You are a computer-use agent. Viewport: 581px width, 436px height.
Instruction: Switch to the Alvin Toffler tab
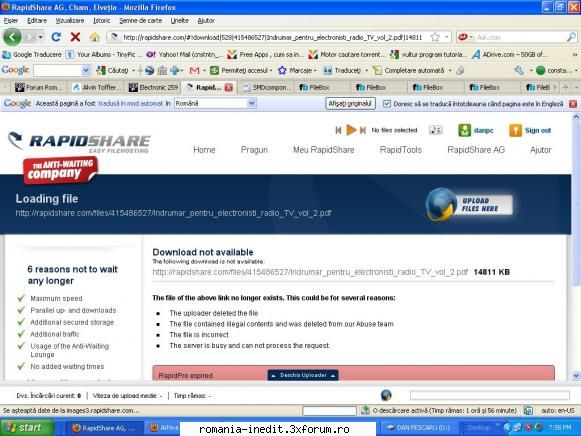[97, 87]
